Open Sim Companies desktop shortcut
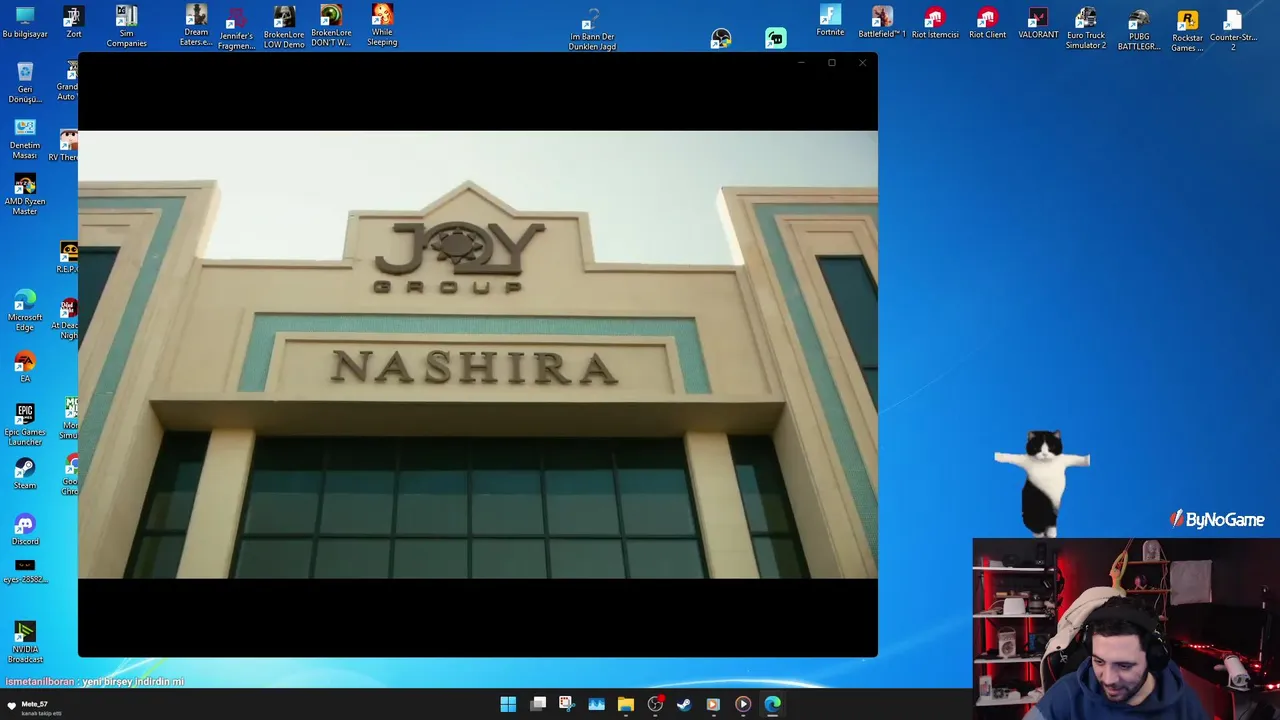Screen dimensions: 1280x720 [x=126, y=26]
